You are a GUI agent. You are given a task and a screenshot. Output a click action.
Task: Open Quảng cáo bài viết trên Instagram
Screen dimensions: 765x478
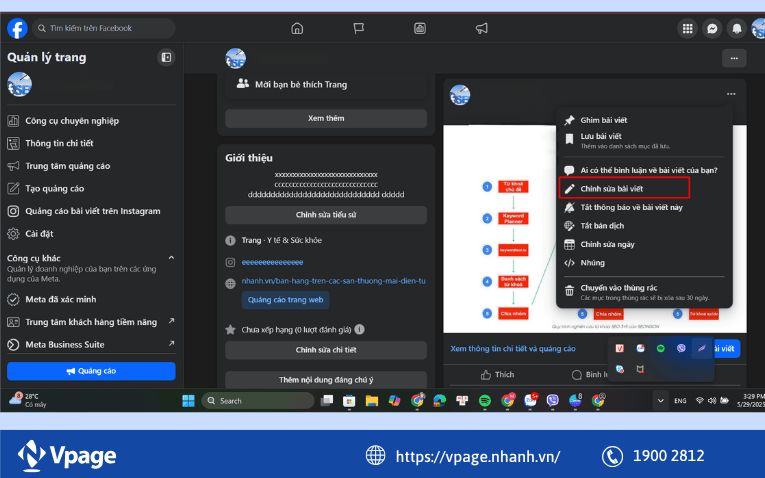click(91, 211)
